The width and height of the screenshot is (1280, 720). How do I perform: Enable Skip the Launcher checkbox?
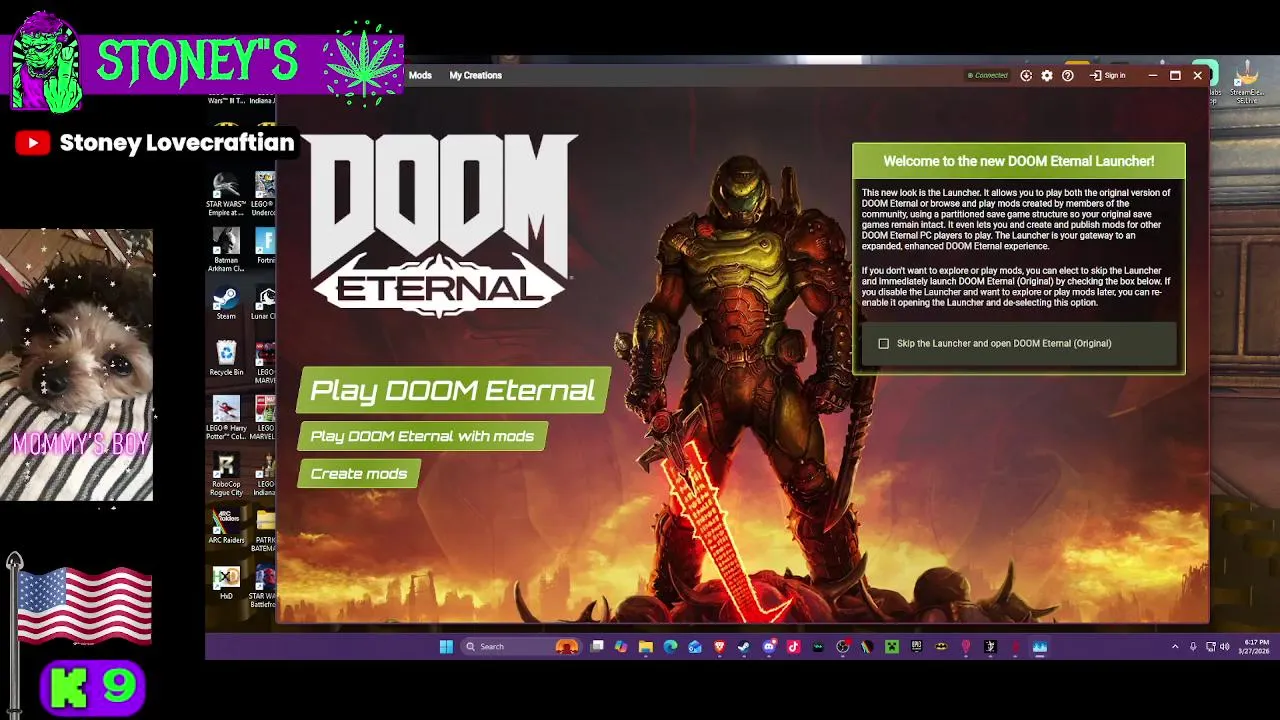tap(883, 344)
